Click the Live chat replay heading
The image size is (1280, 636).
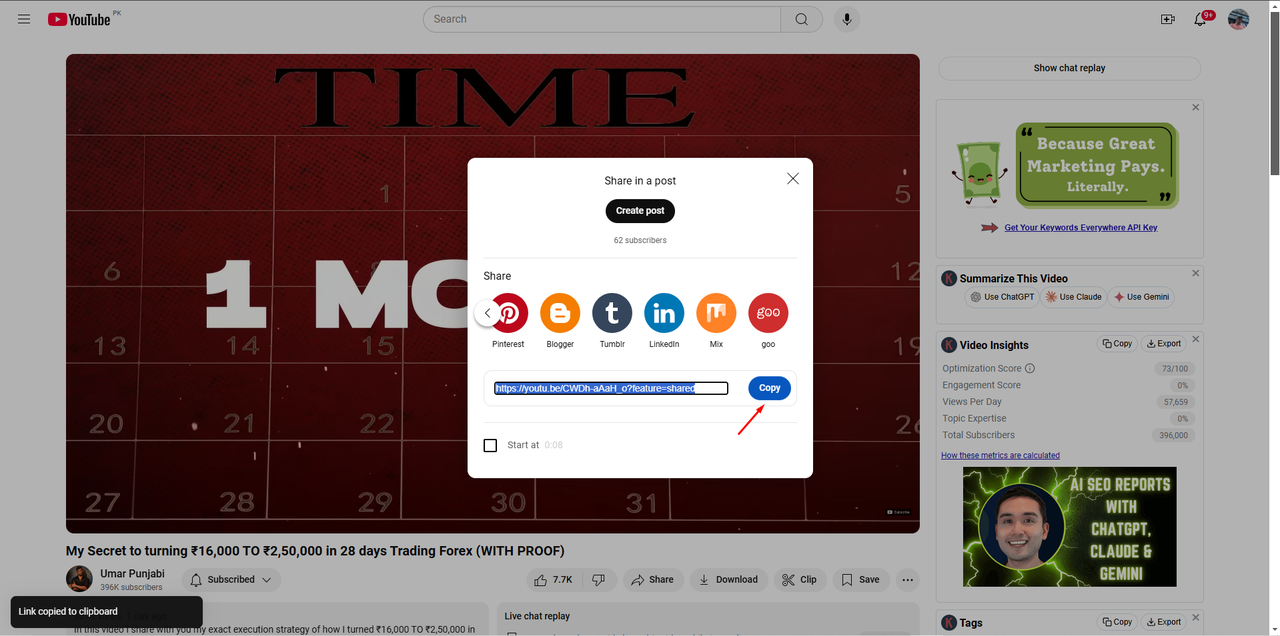[537, 616]
